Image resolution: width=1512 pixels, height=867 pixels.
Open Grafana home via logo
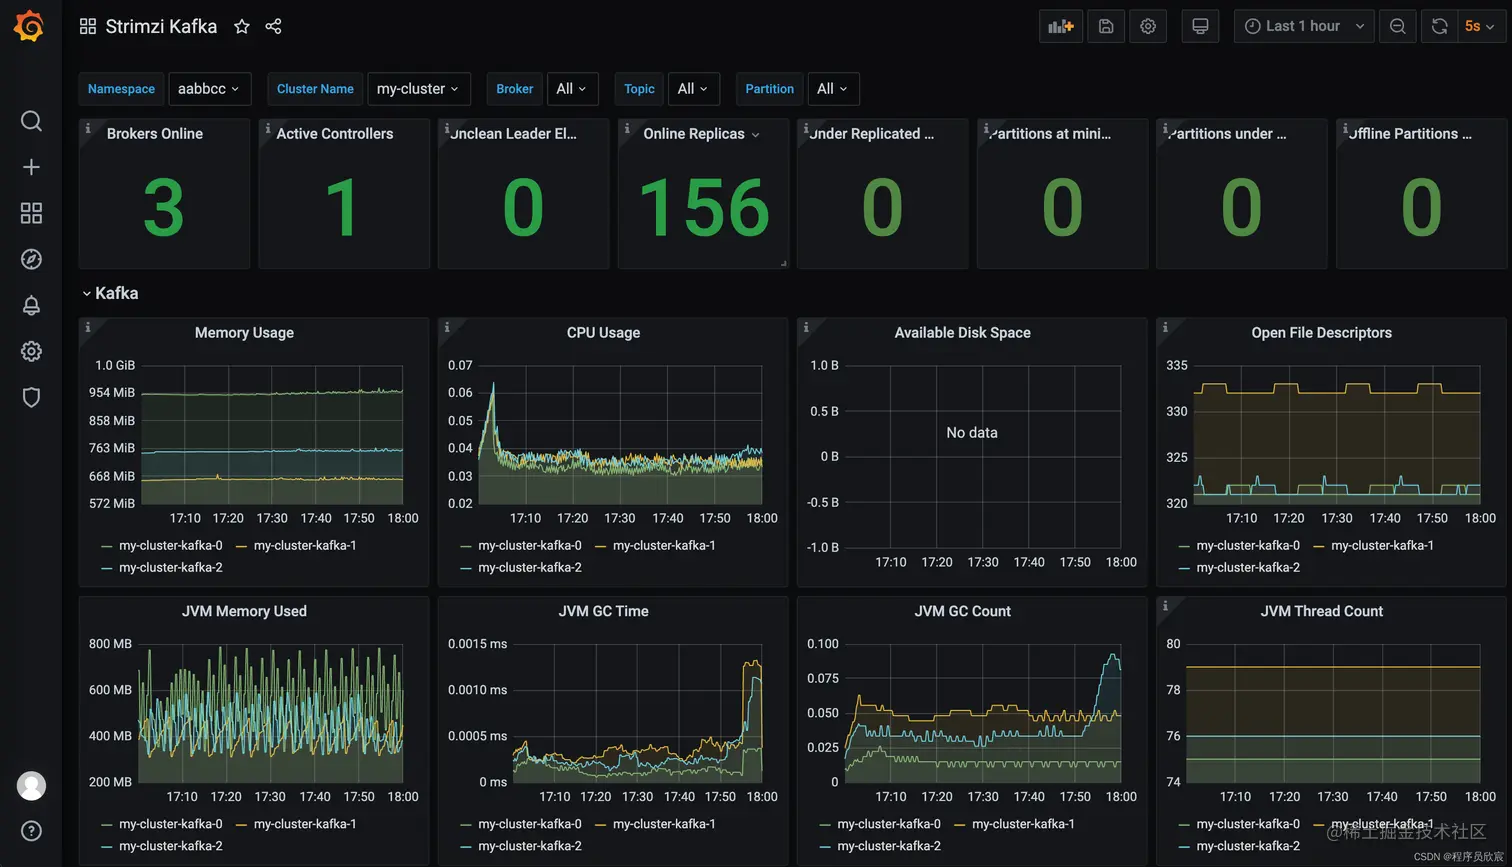point(29,26)
